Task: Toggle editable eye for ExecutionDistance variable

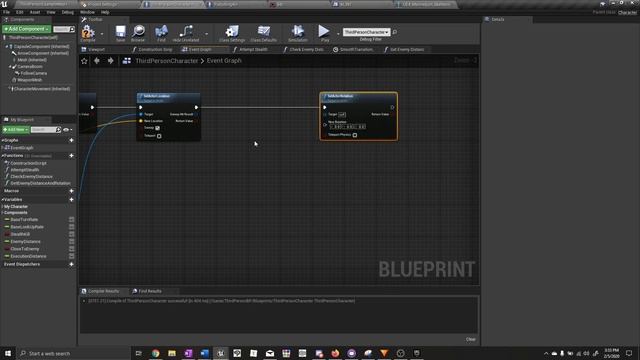Action: coord(71,256)
